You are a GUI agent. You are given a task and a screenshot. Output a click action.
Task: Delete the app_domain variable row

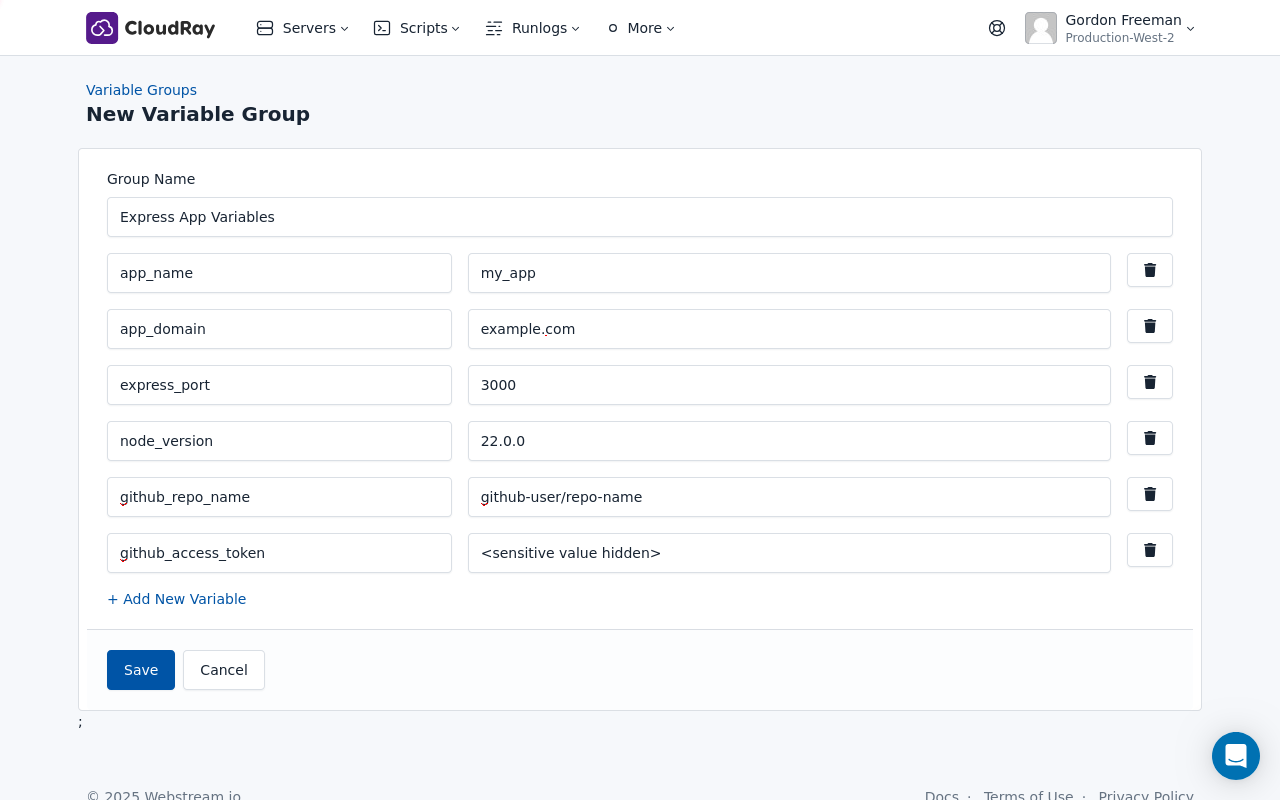1149,326
